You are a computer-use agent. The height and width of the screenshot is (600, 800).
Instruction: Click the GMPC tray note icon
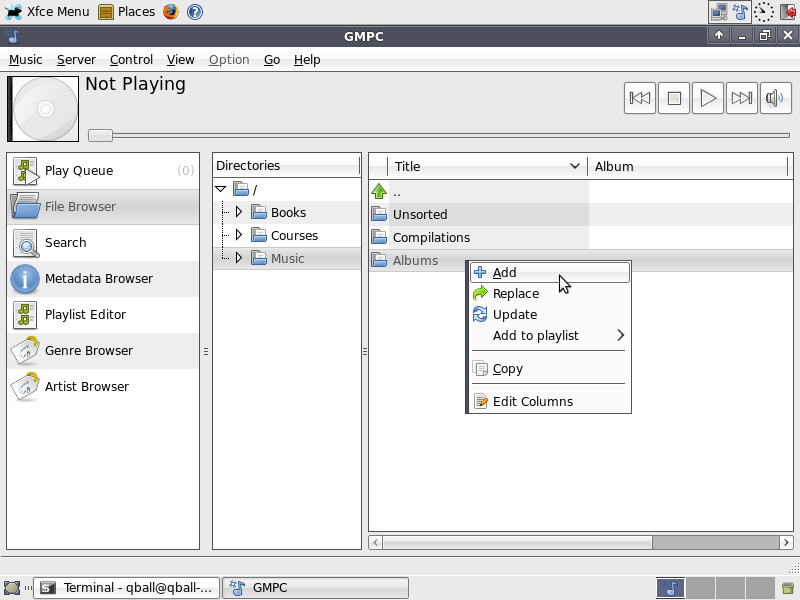pos(740,11)
